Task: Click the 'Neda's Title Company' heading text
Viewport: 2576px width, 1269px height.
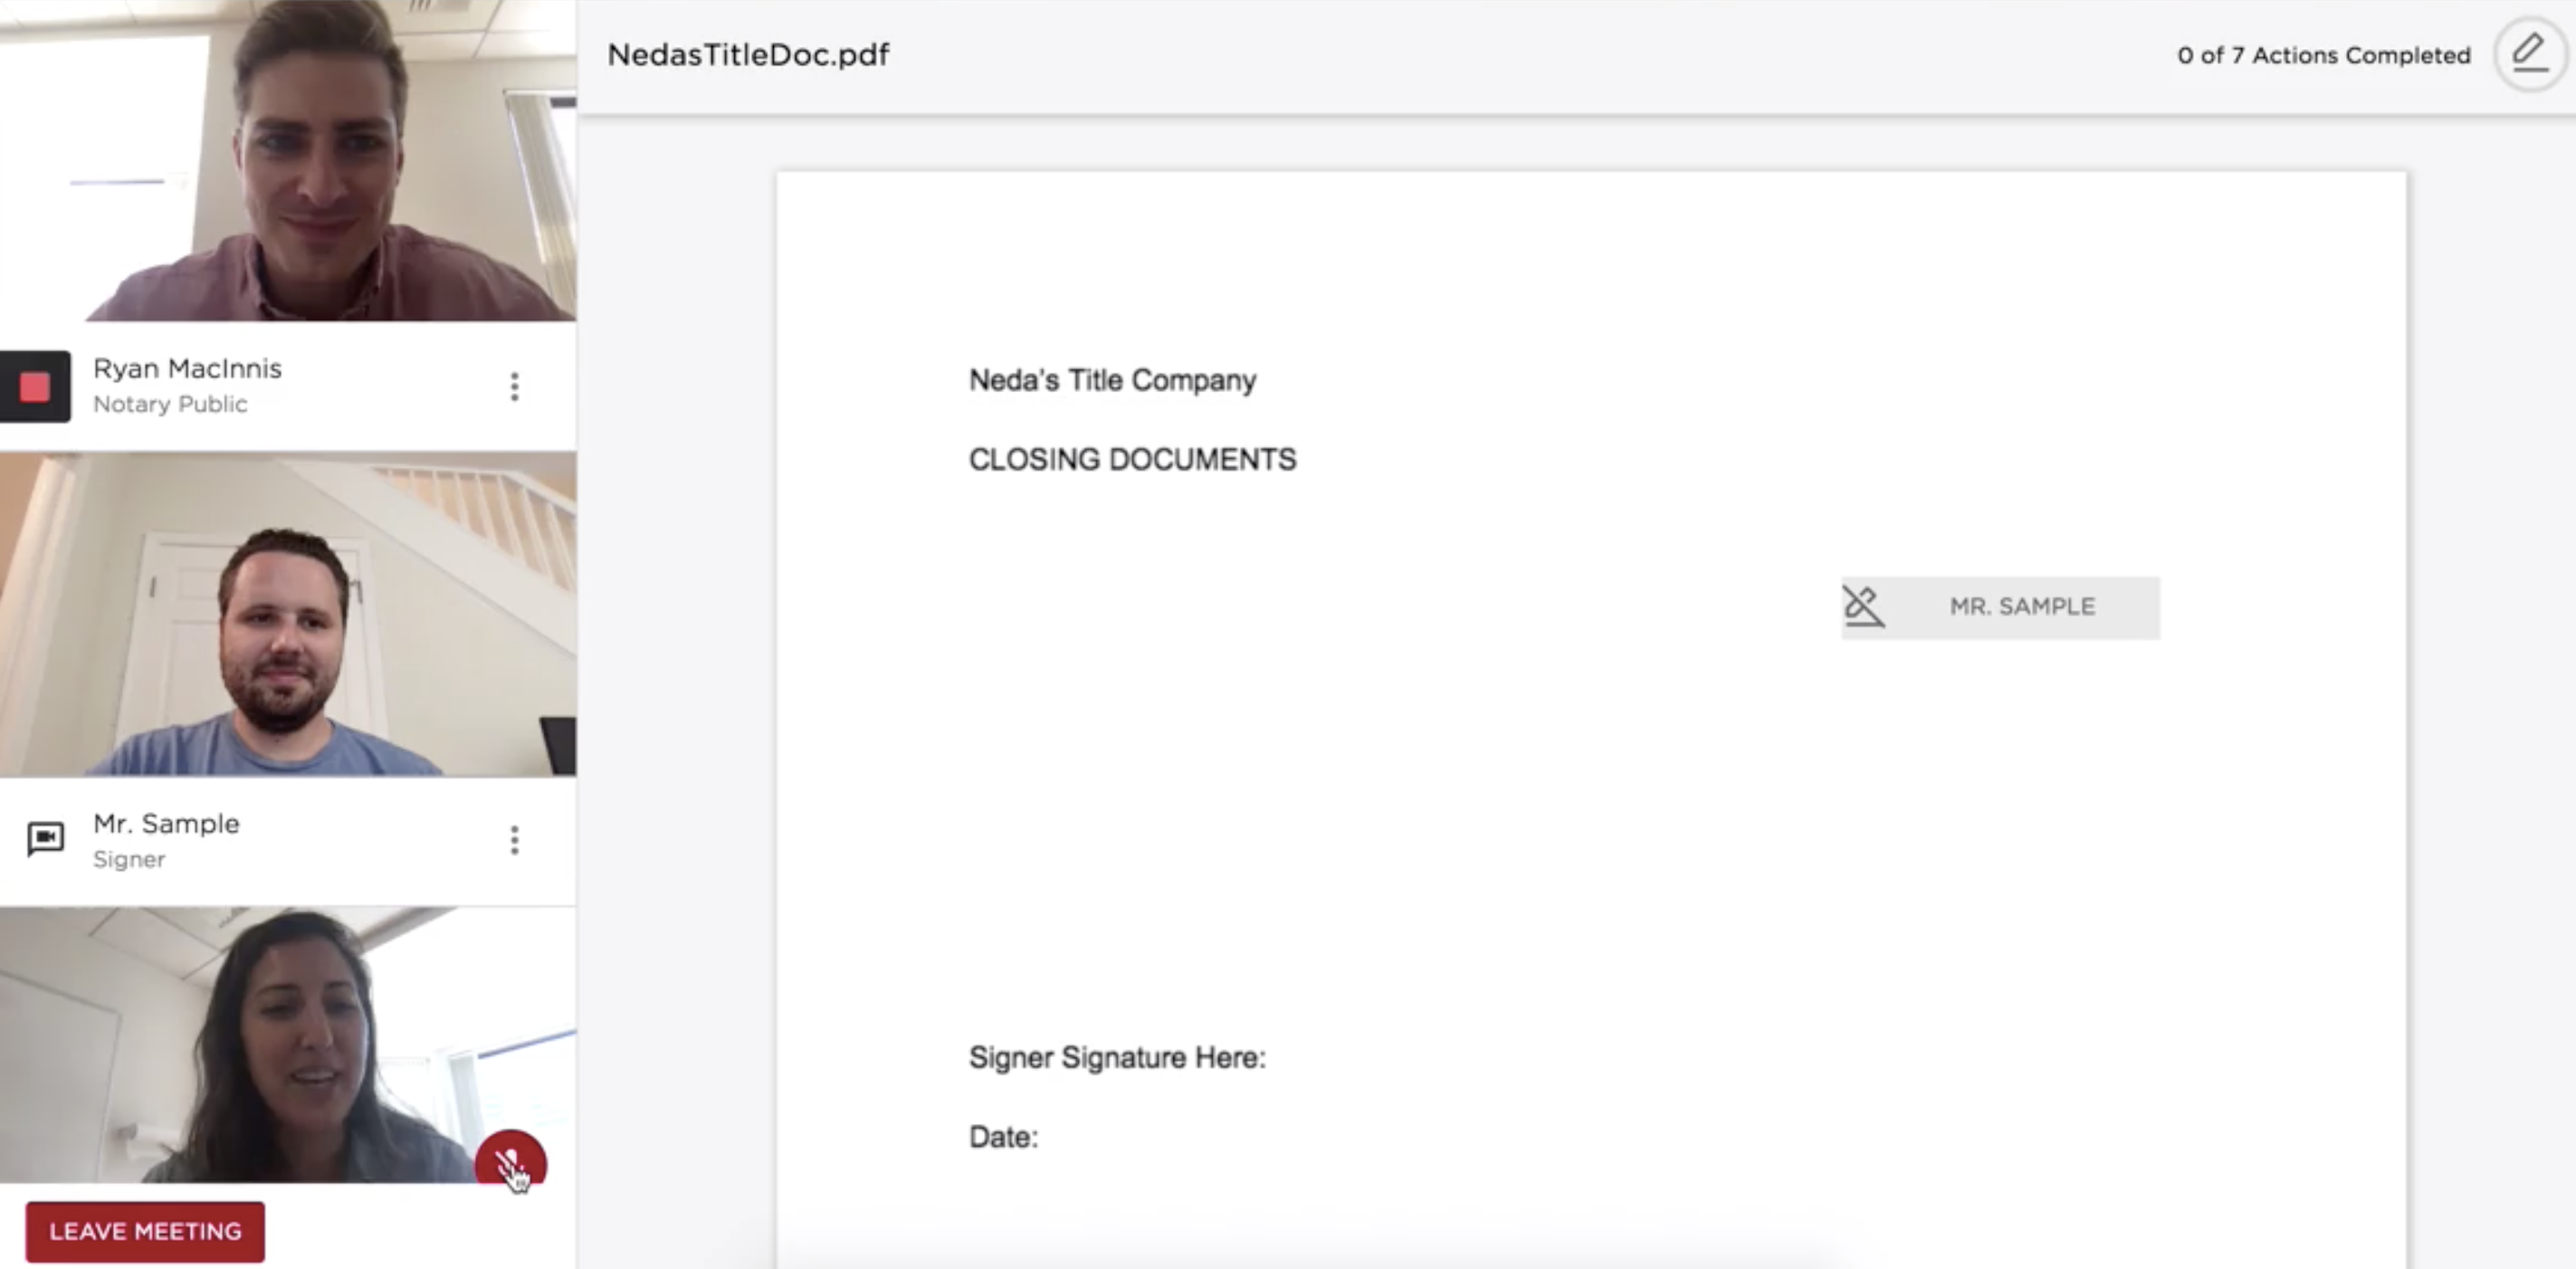Action: [x=1112, y=380]
